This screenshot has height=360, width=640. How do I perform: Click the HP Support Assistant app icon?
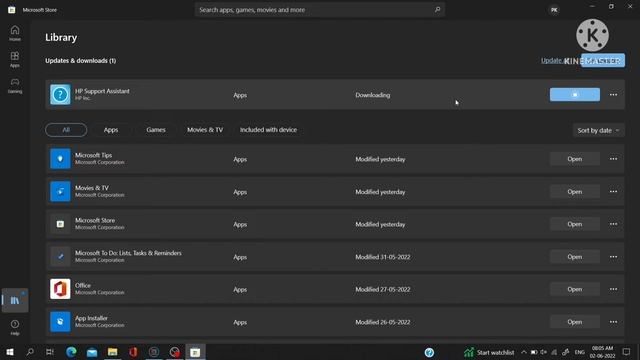60,95
